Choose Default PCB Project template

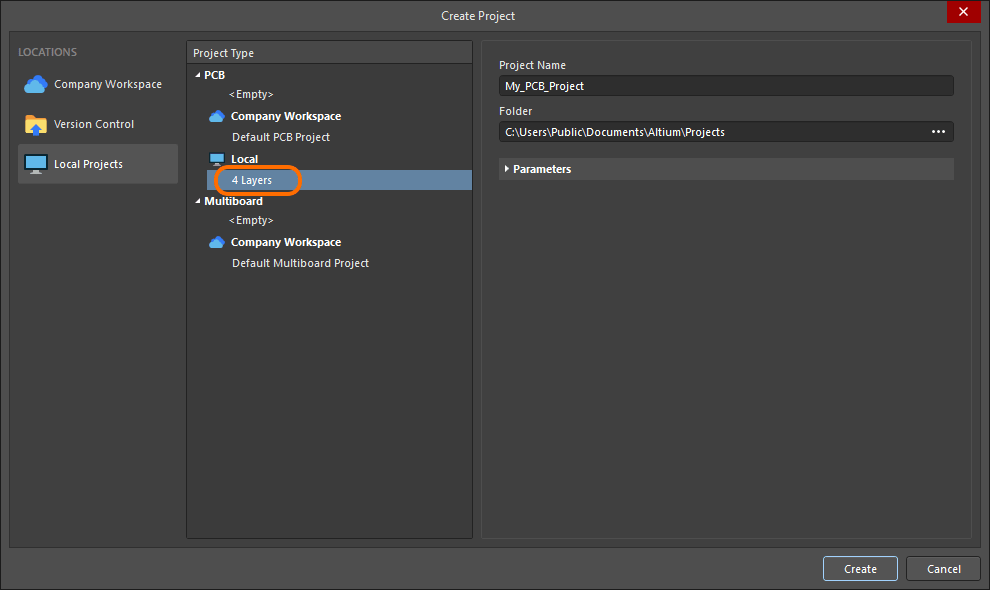[x=281, y=137]
